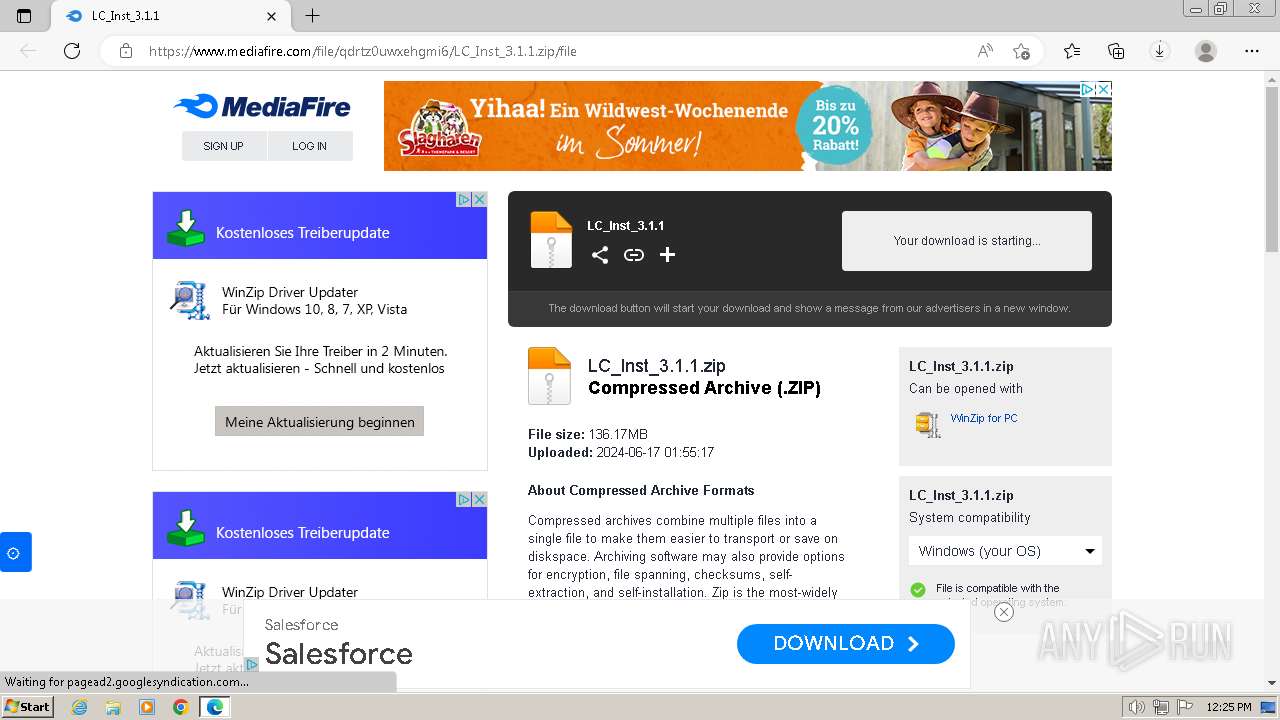Click the plus add-to-account icon
Image resolution: width=1280 pixels, height=720 pixels.
click(667, 255)
